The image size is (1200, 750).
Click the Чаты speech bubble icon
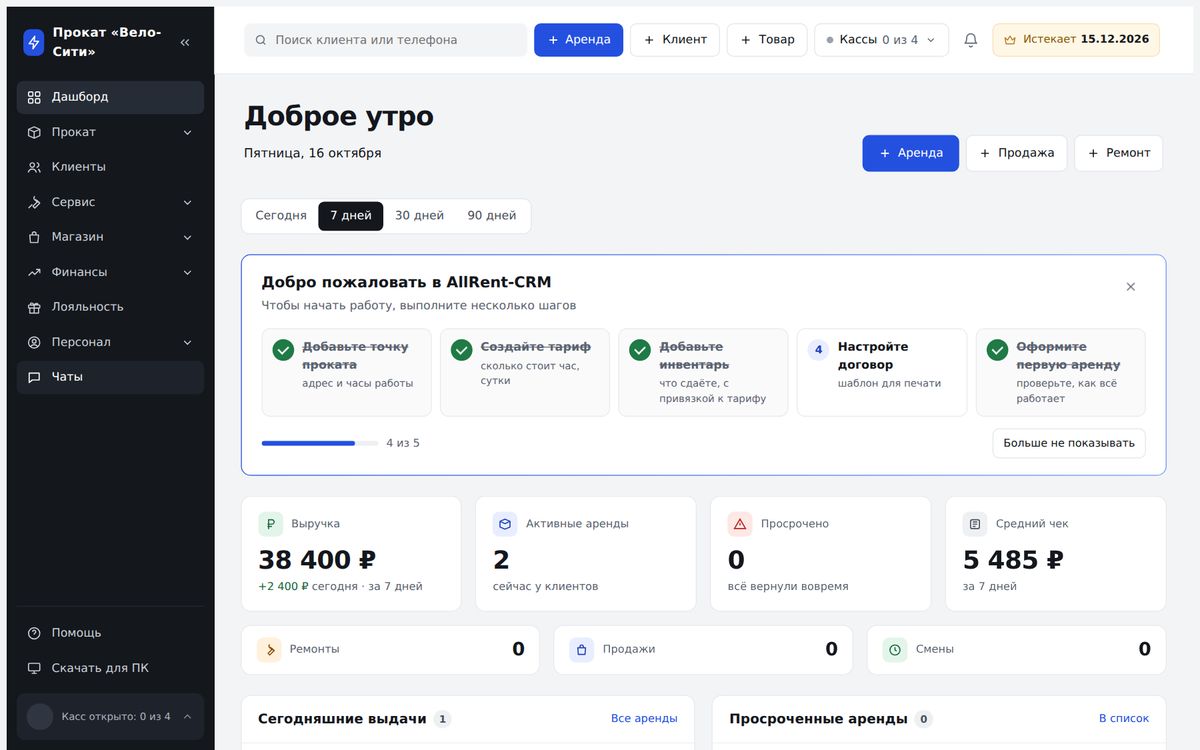point(34,377)
